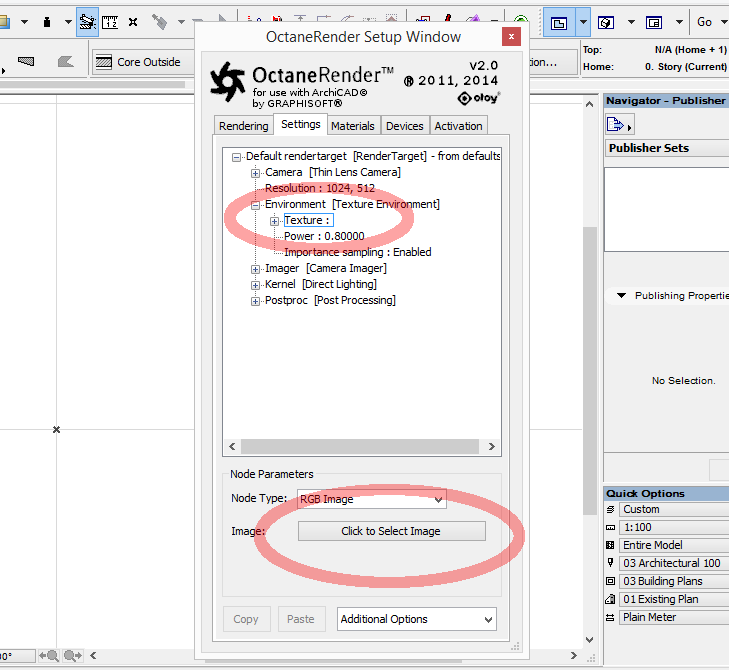This screenshot has height=670, width=729.
Task: Open the Node Type RGB Image dropdown
Action: 371,499
